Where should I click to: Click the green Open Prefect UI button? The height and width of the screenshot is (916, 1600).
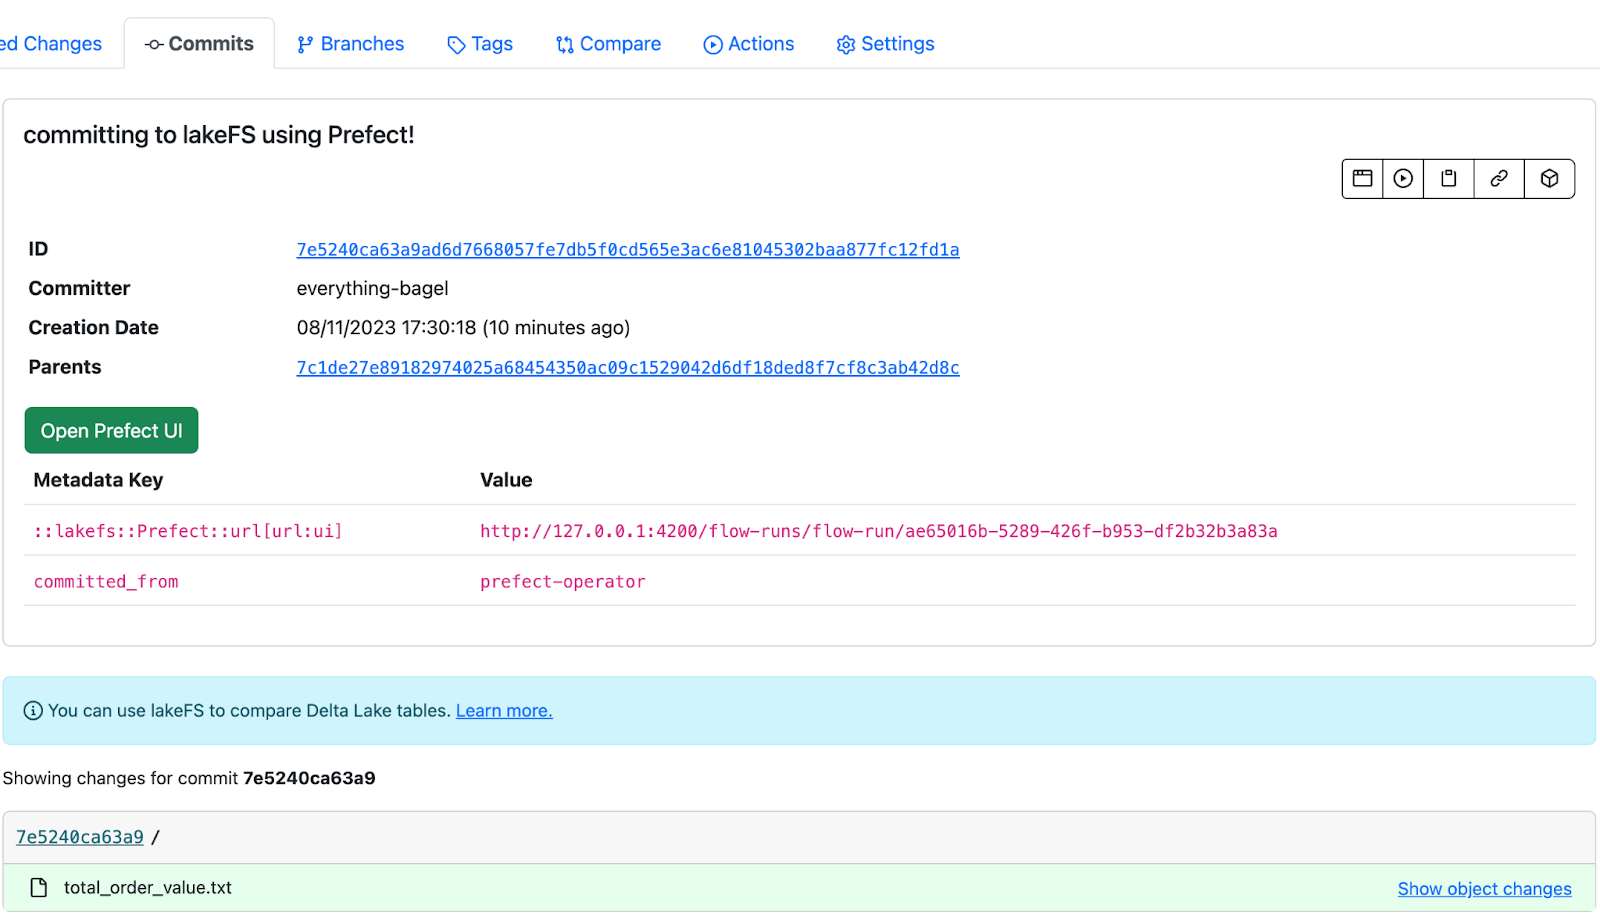[111, 431]
